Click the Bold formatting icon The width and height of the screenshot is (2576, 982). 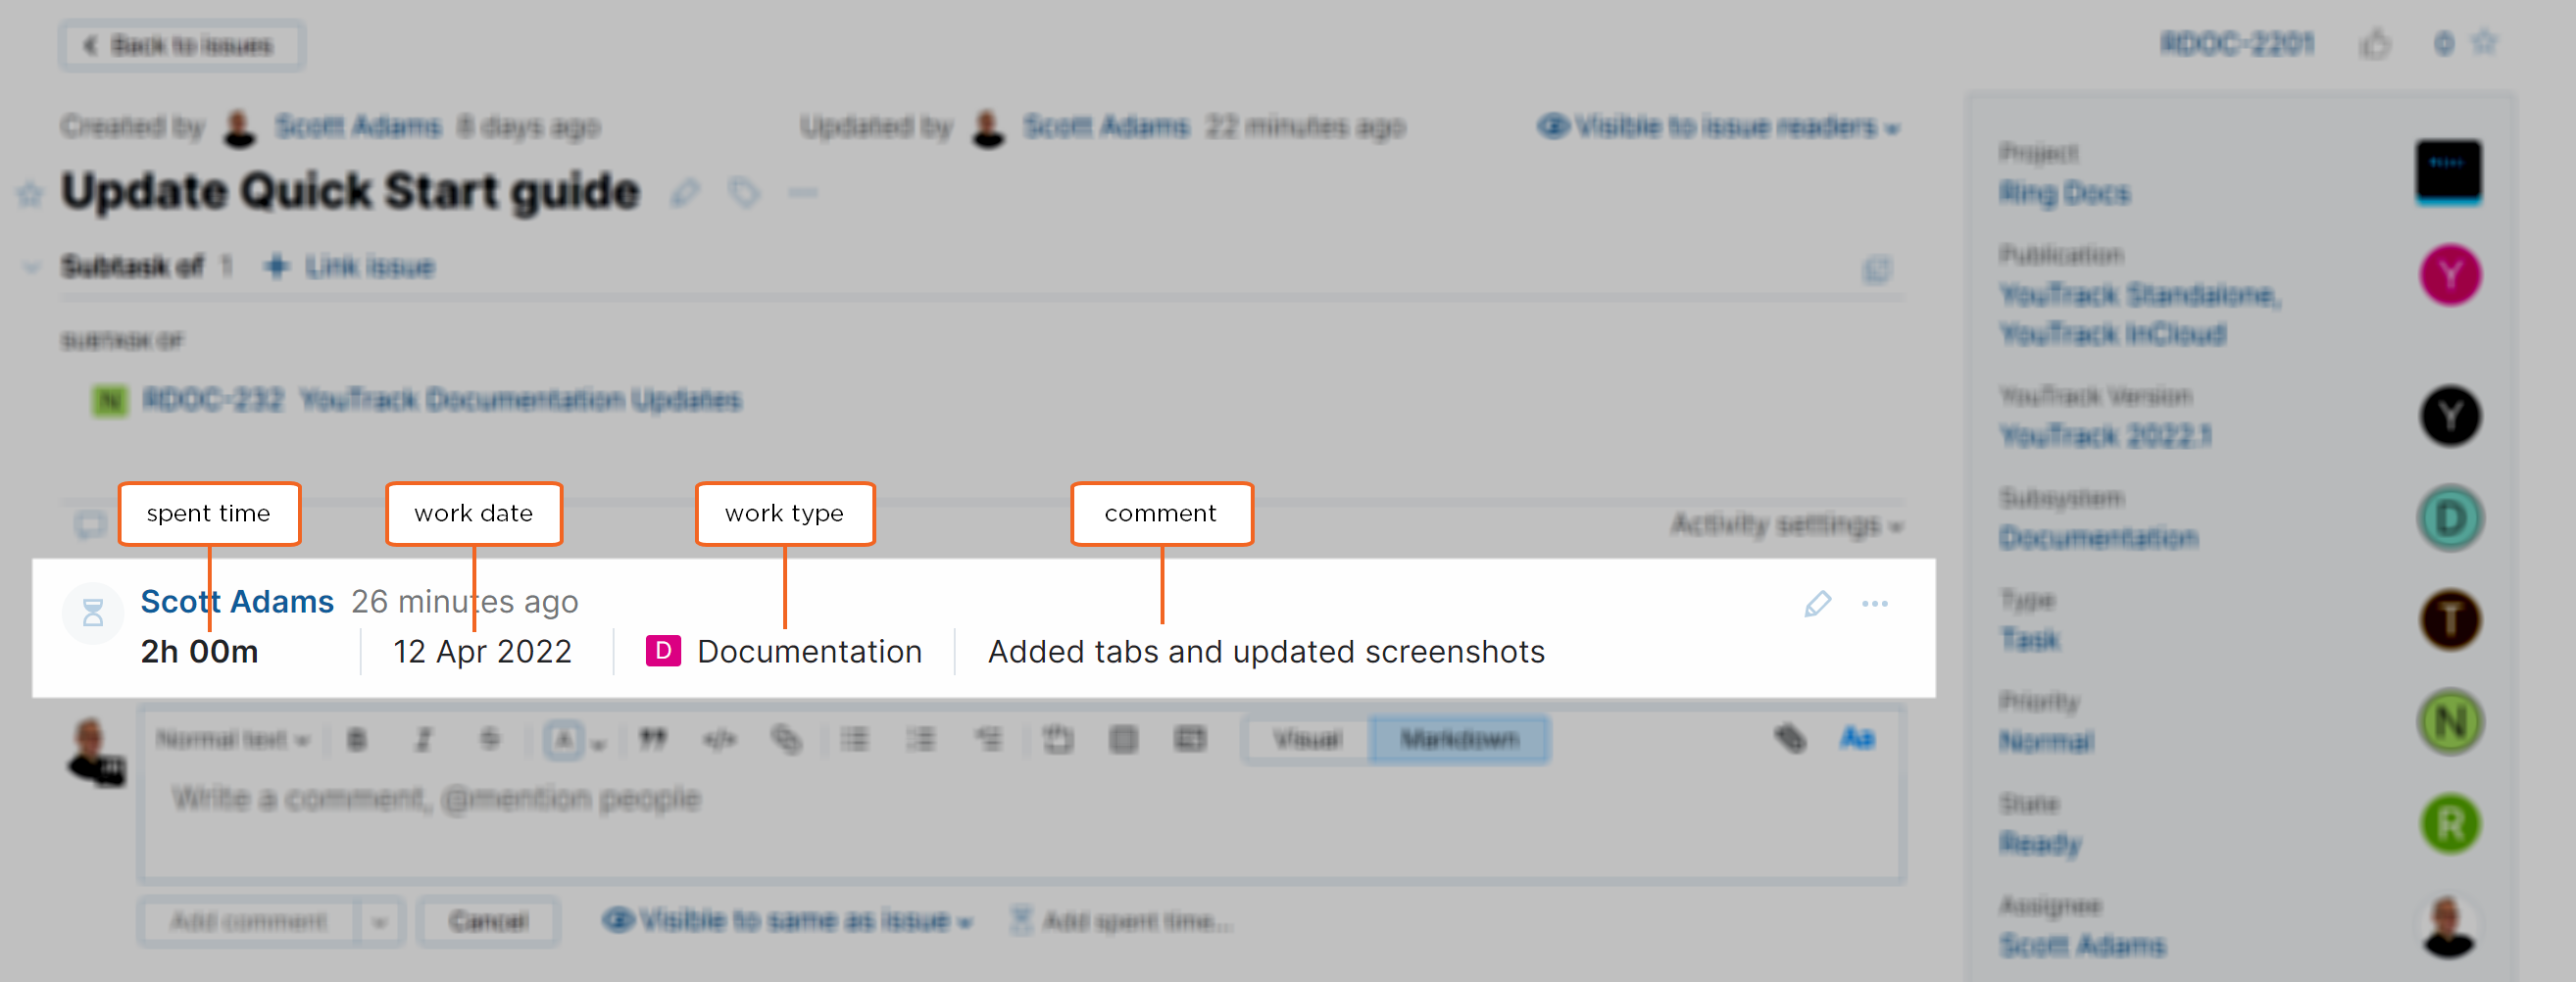coord(357,740)
